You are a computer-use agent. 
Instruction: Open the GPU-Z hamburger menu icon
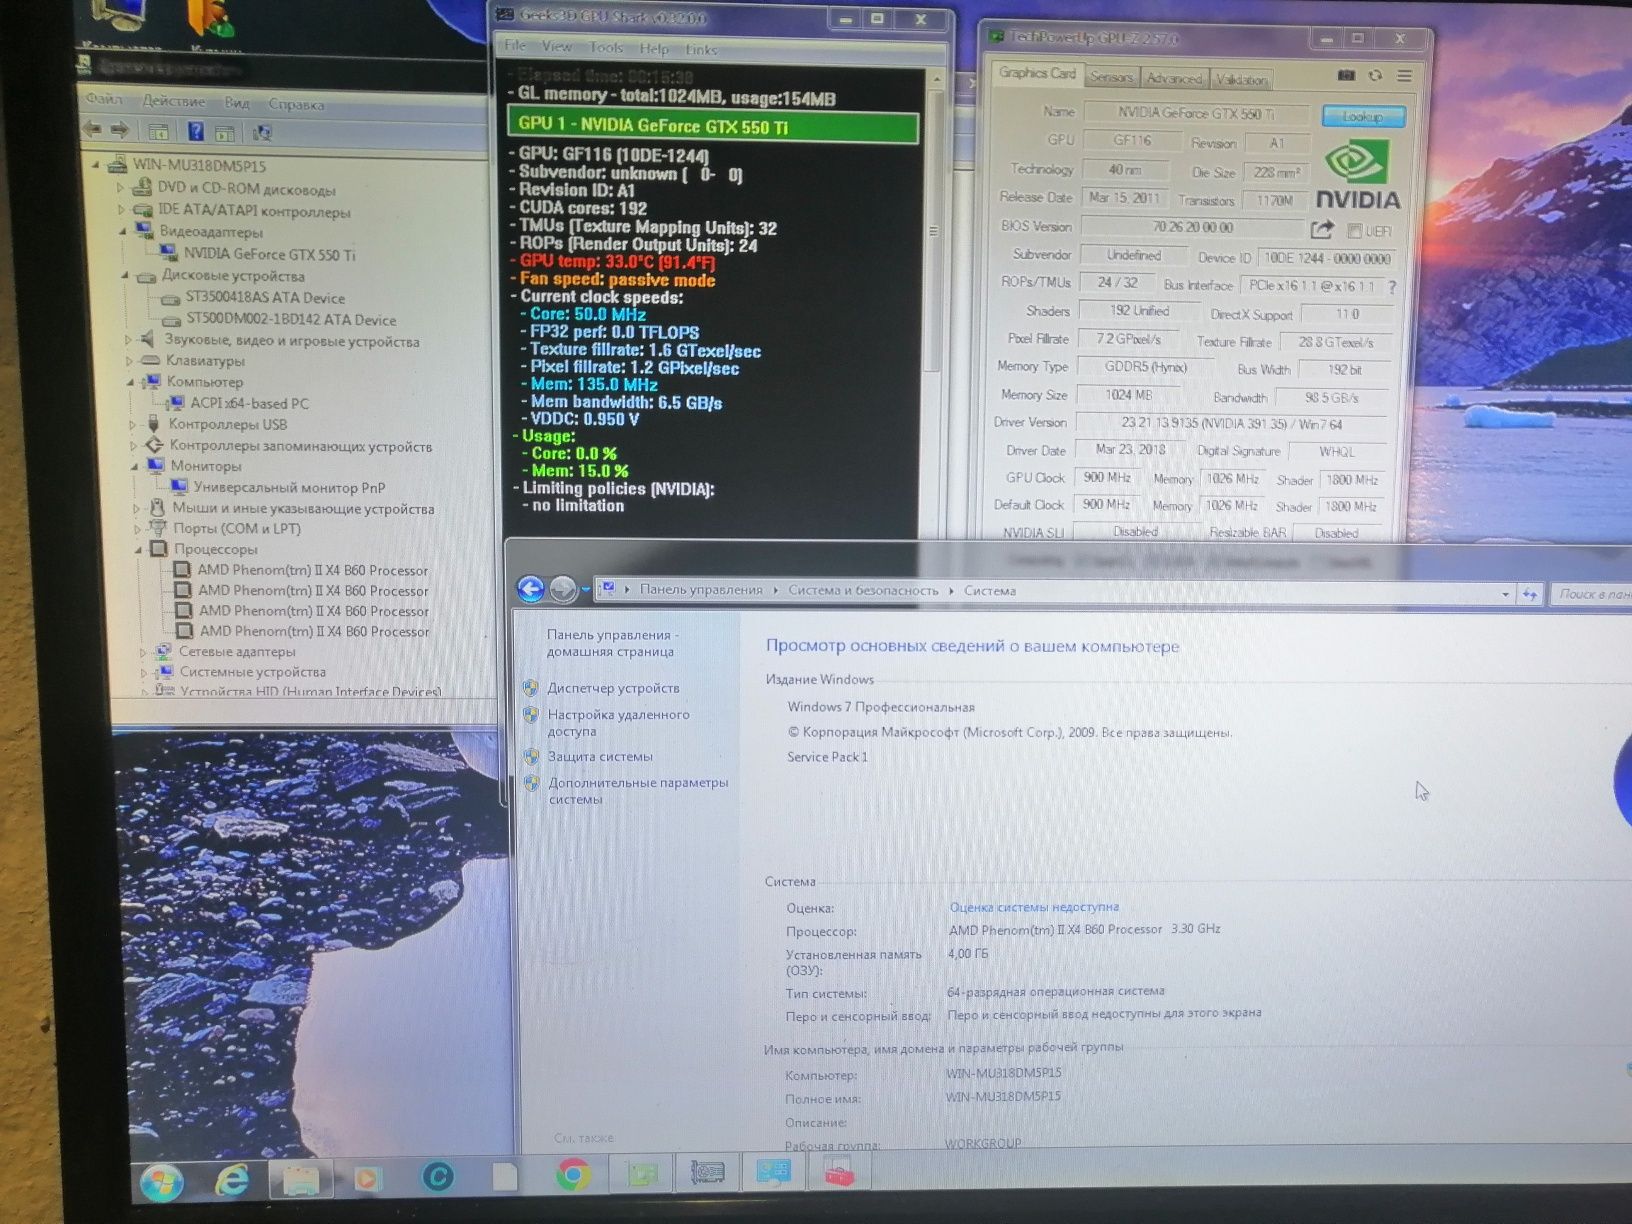pyautogui.click(x=1405, y=76)
